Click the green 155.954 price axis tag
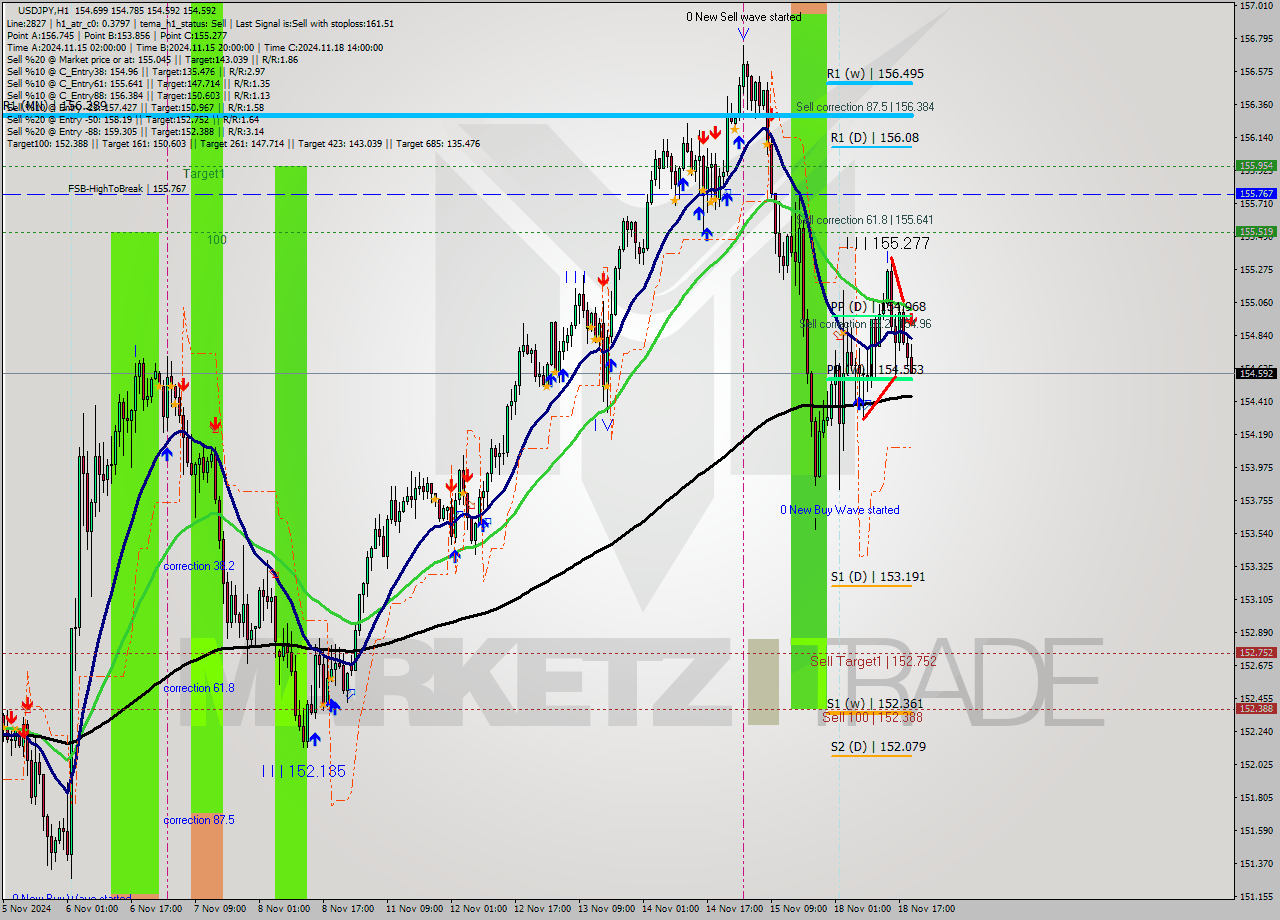 coord(1256,166)
